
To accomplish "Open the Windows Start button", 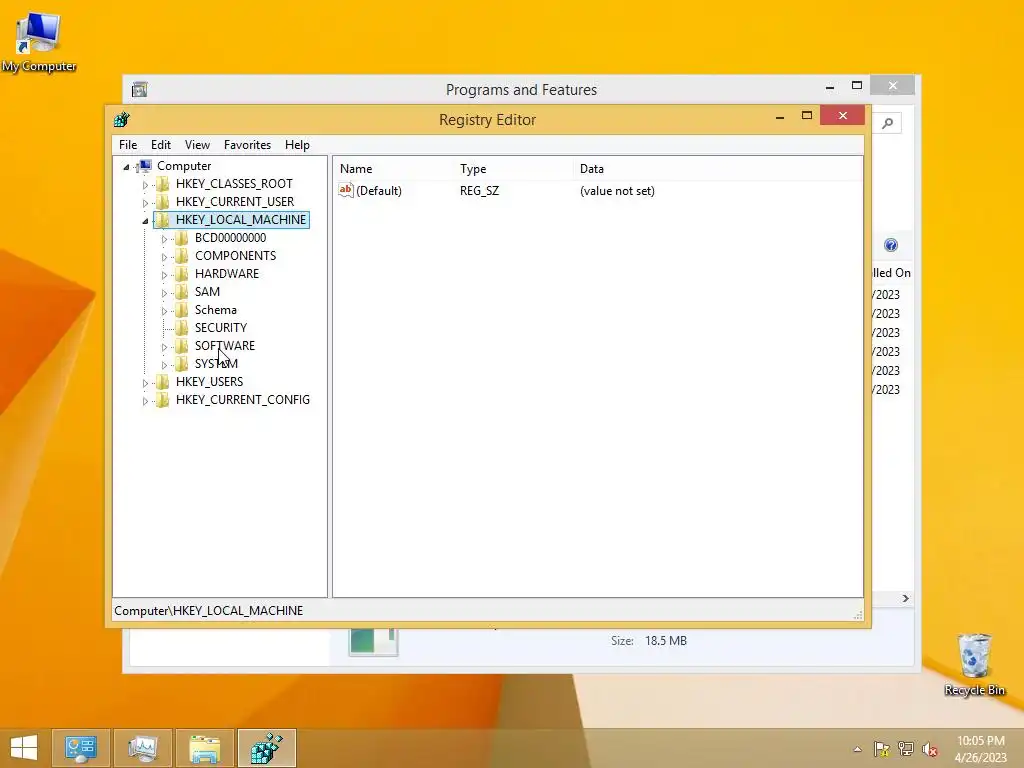I will click(24, 748).
